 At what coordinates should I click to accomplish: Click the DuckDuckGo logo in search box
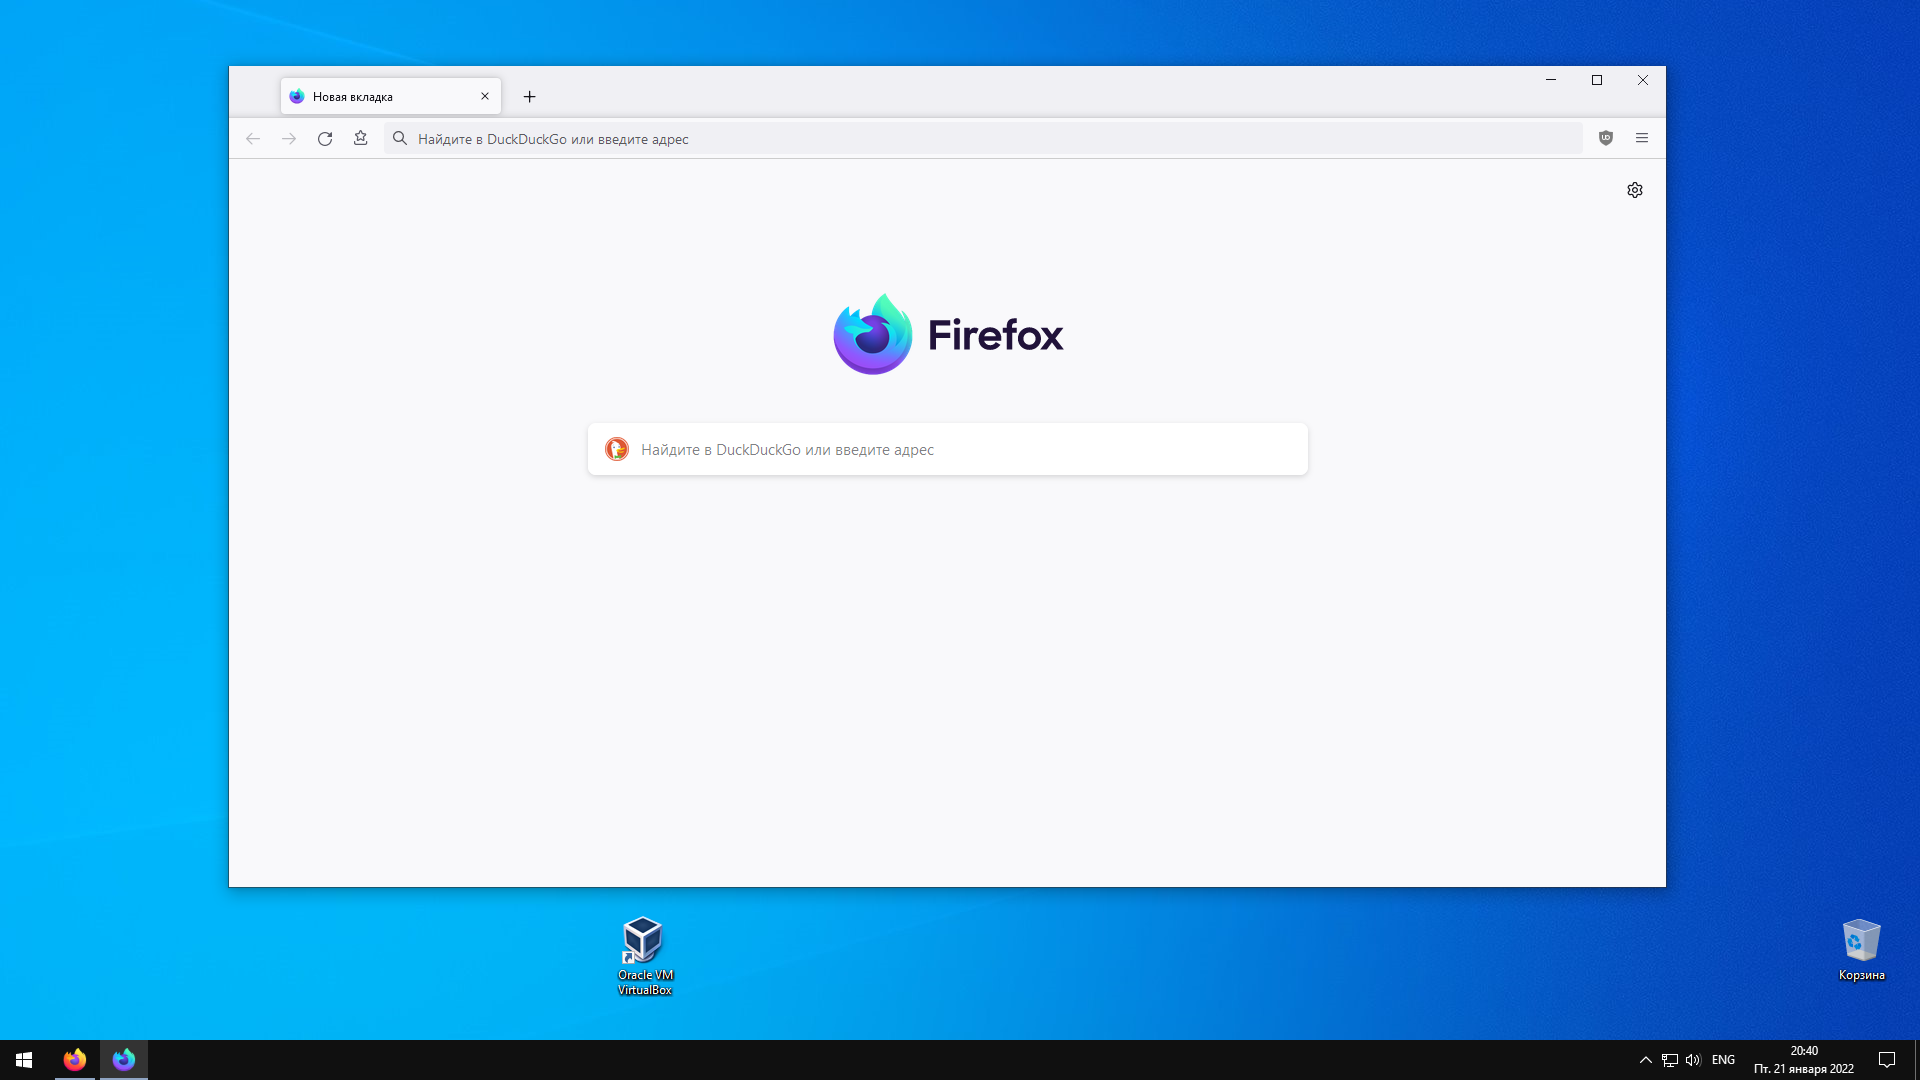tap(617, 450)
